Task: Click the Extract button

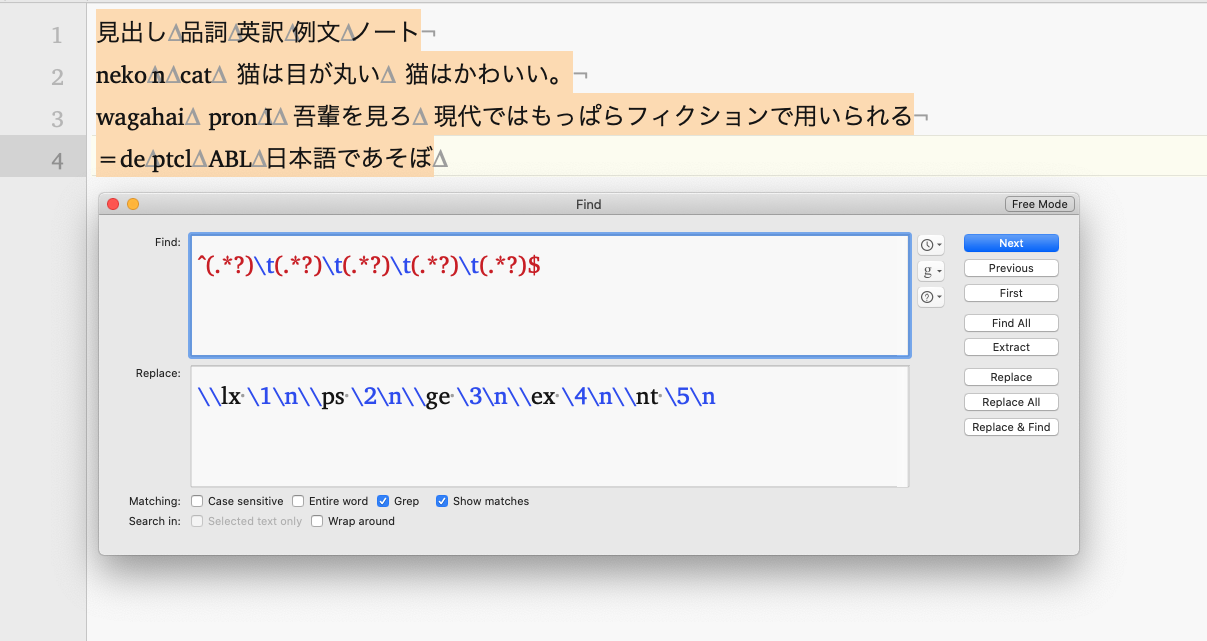Action: [1010, 346]
